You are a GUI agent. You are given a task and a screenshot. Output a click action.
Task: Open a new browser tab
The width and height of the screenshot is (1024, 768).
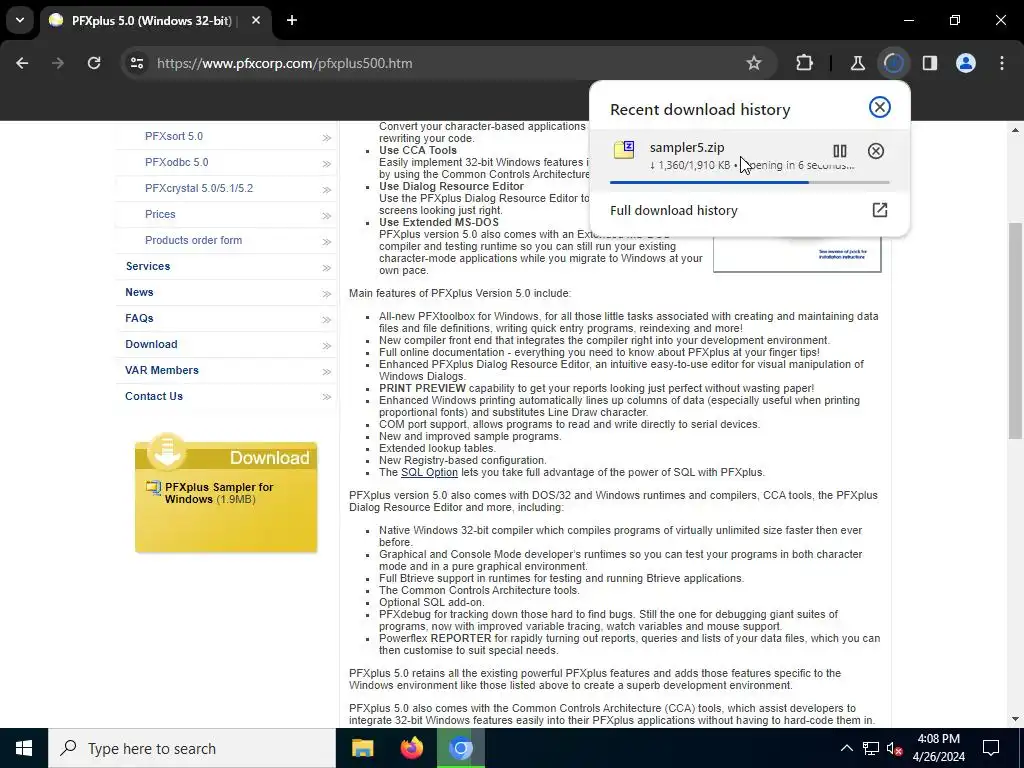(292, 20)
